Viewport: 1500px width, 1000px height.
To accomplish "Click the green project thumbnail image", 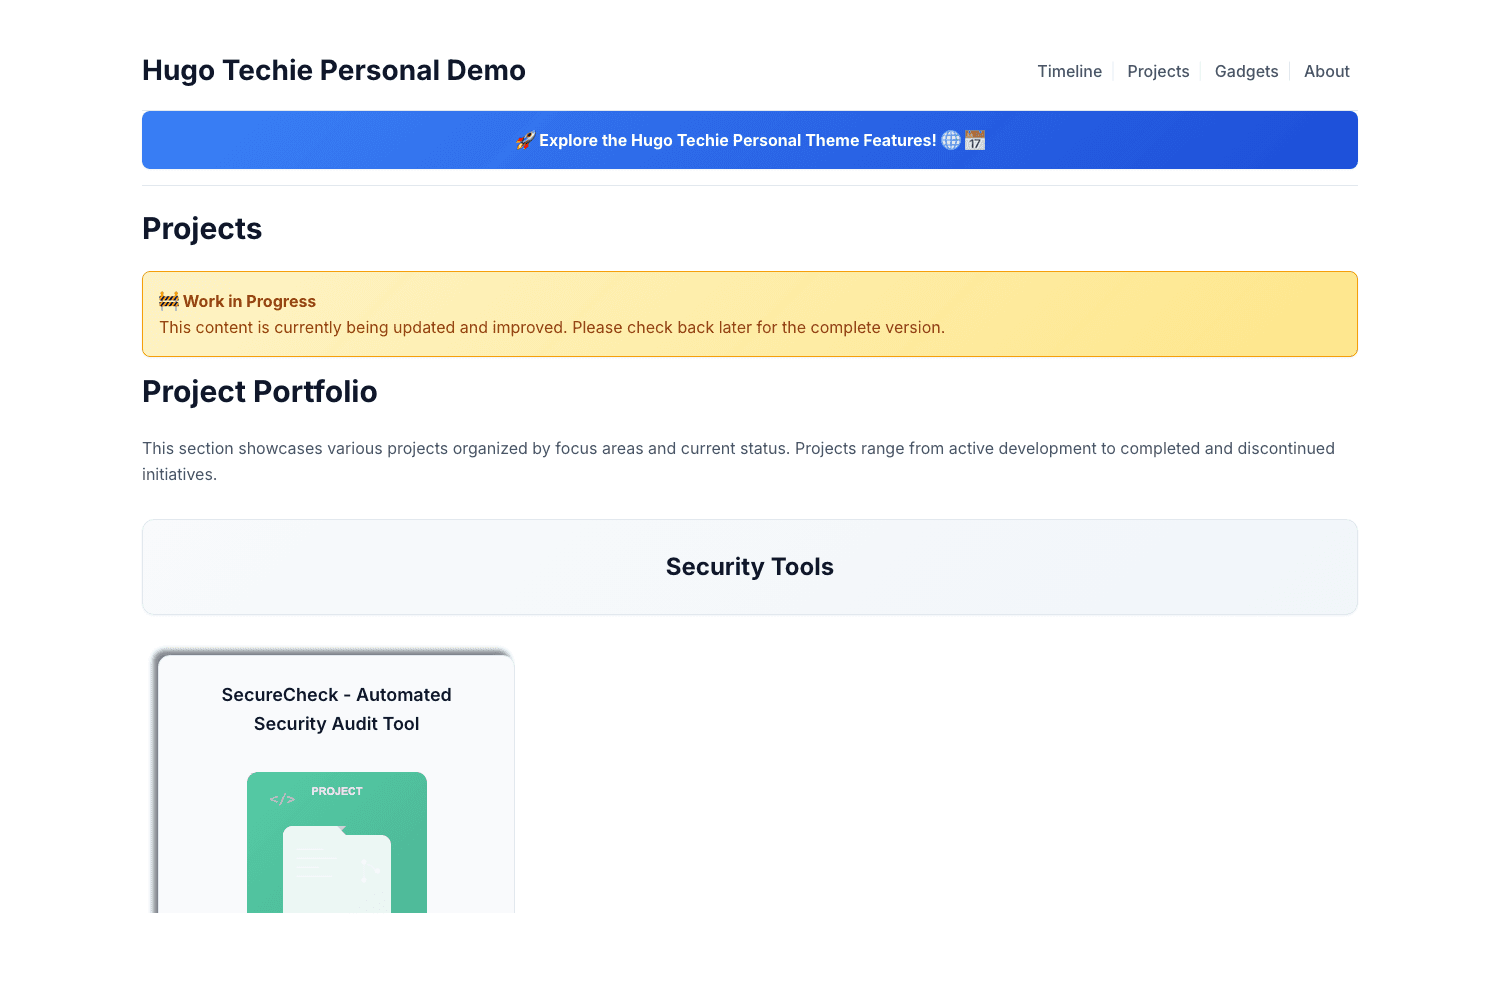I will (336, 845).
